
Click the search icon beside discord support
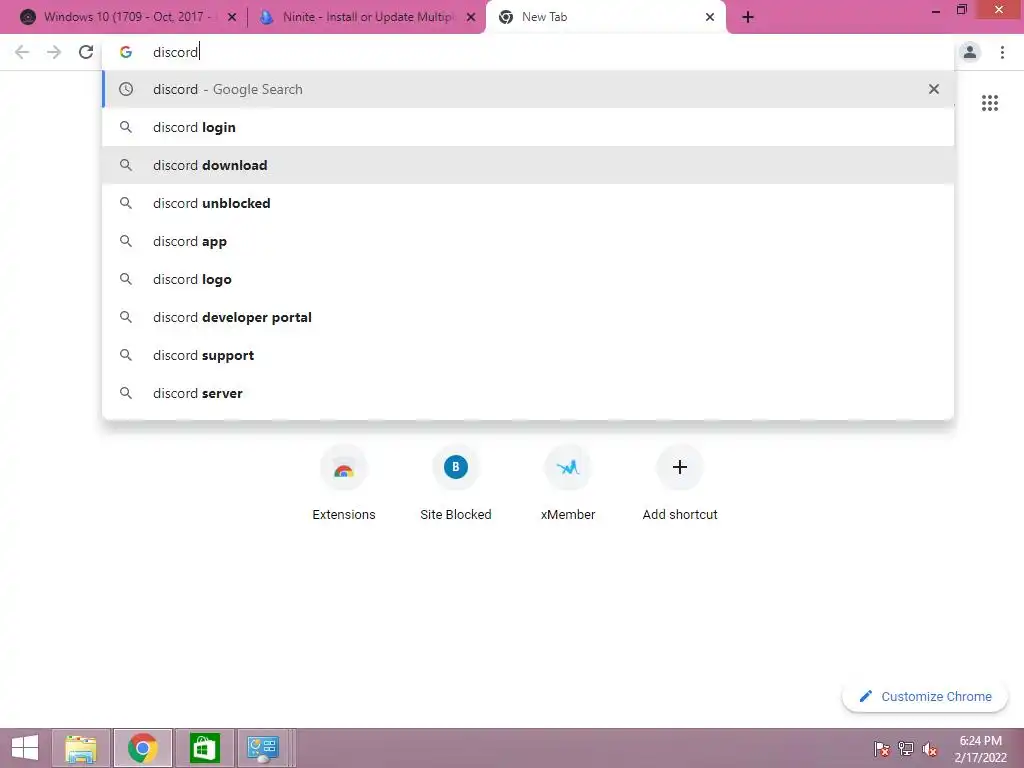coord(126,355)
